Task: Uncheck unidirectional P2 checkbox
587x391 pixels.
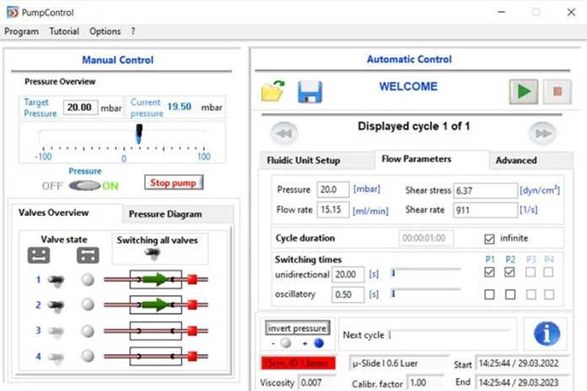Action: [x=510, y=272]
